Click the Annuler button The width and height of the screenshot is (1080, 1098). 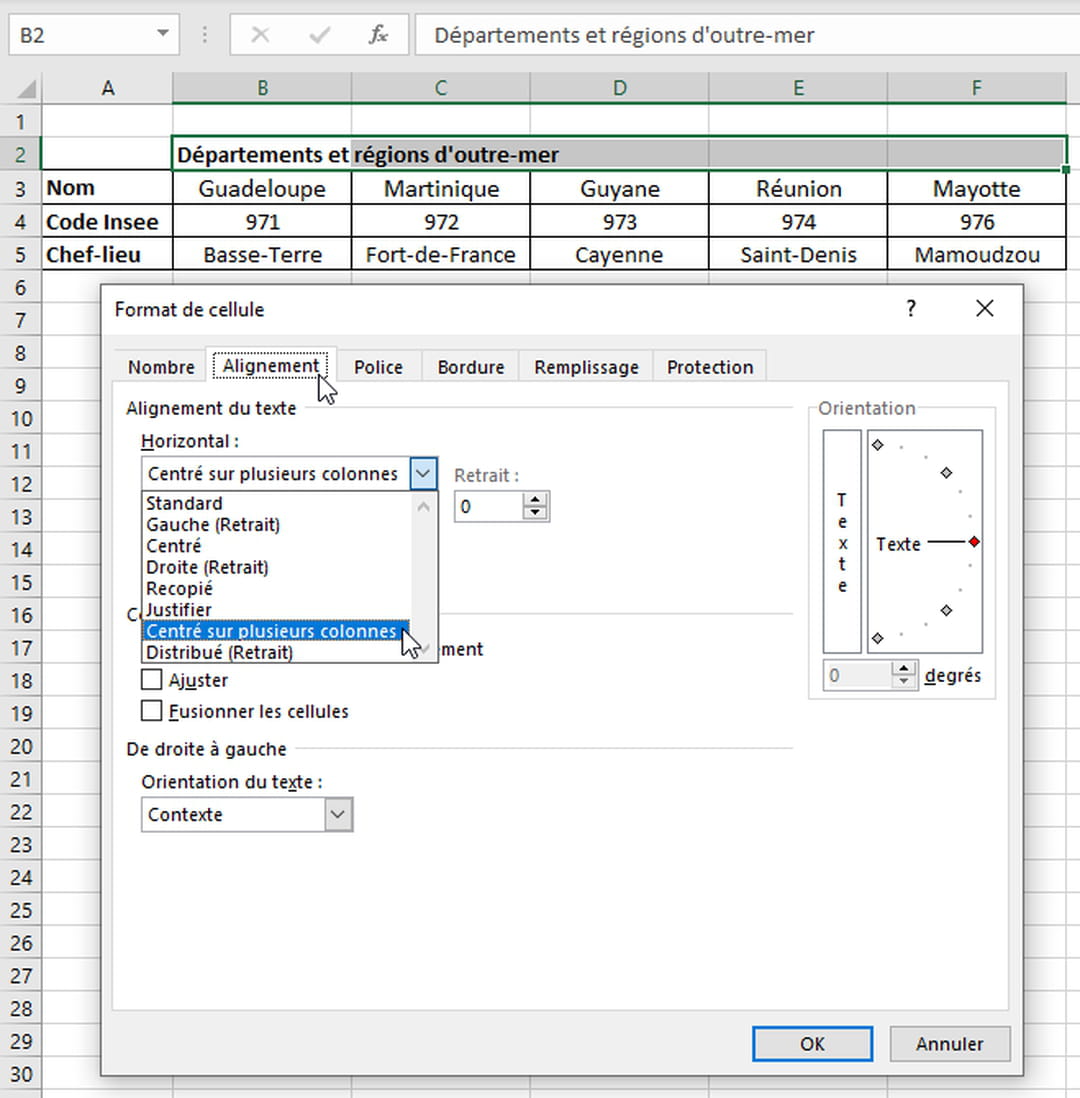pyautogui.click(x=950, y=1044)
